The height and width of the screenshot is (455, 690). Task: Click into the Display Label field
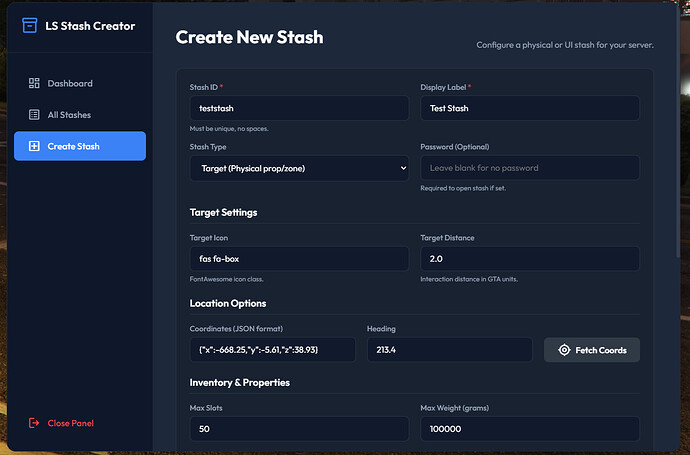[x=530, y=108]
